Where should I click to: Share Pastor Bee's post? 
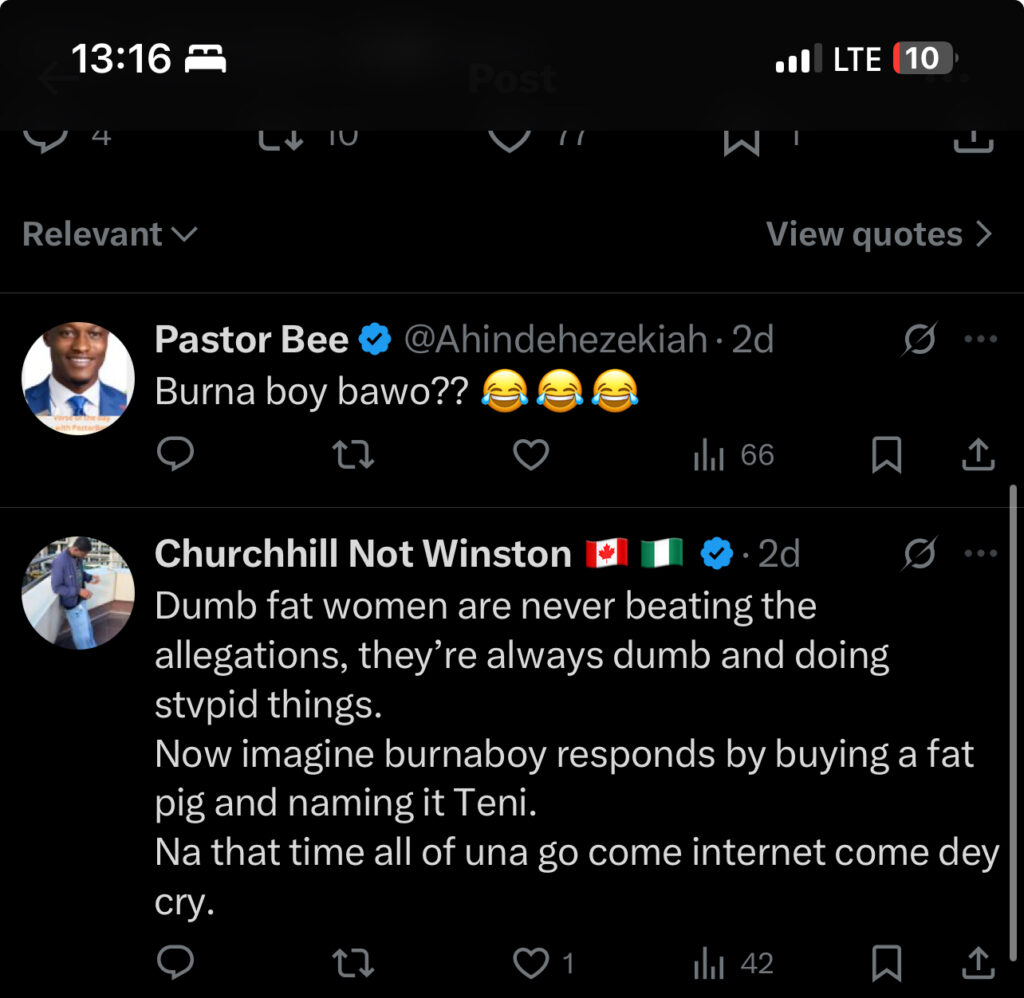(977, 455)
